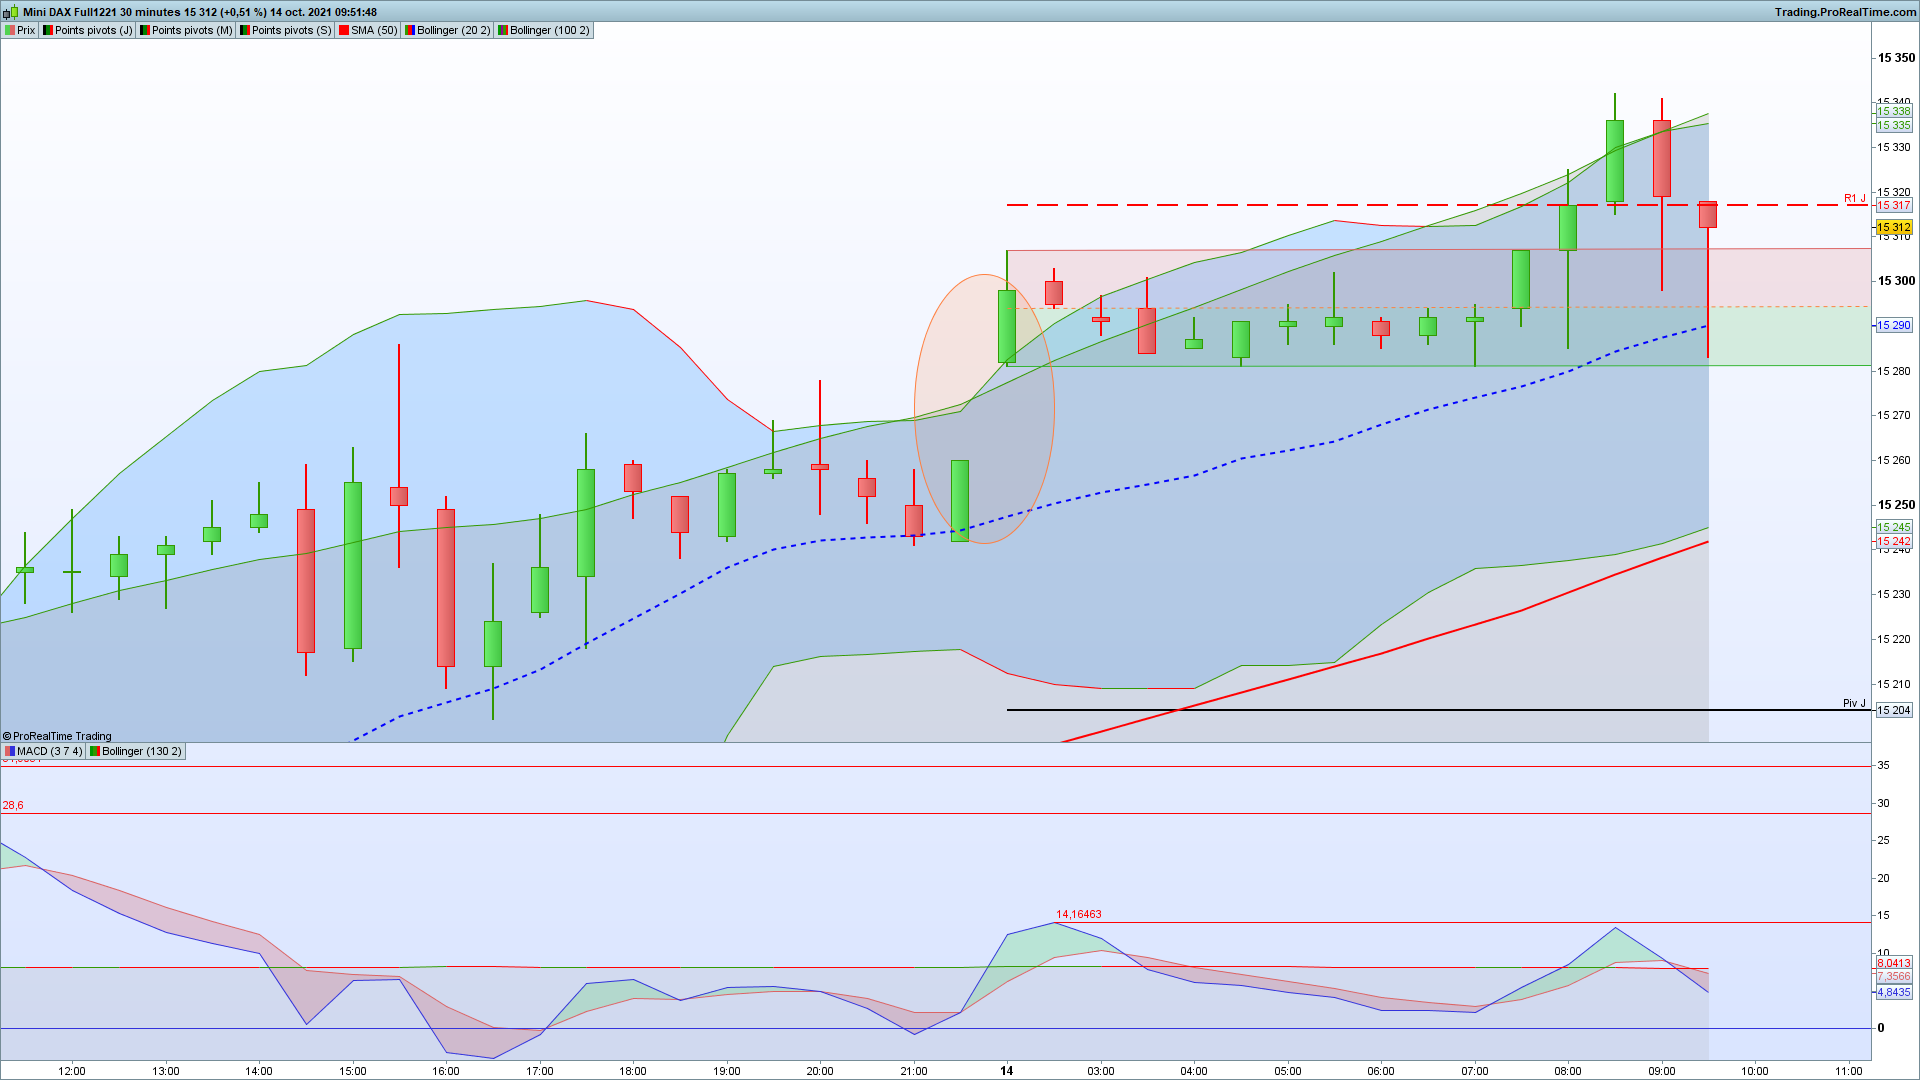
Task: Click the Bollinger (20 2) color icon
Action: [x=409, y=30]
